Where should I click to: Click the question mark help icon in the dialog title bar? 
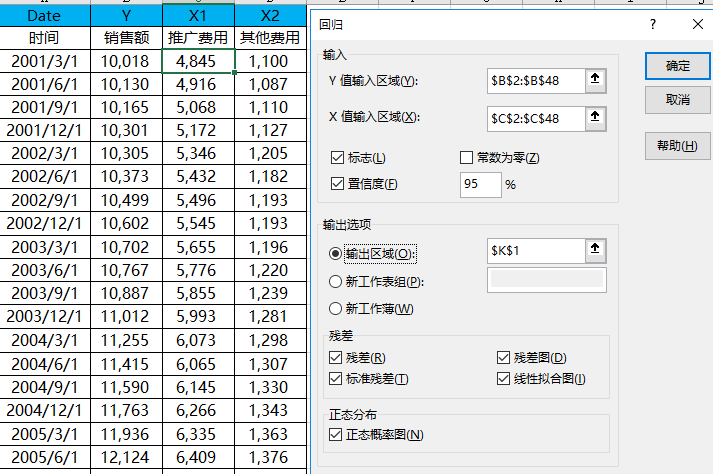coord(653,24)
